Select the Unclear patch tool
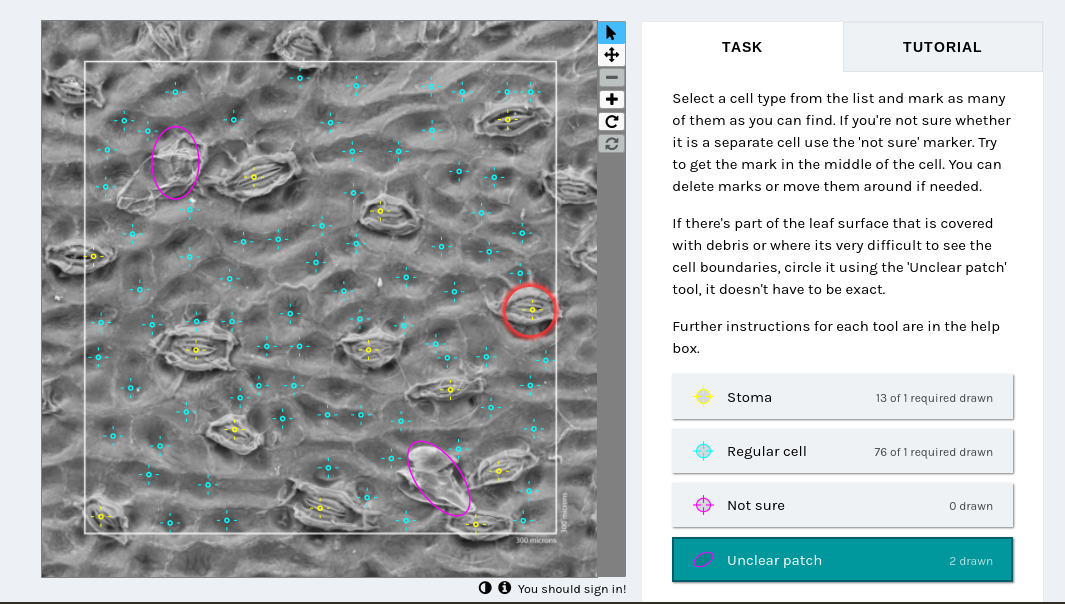Screen dimensions: 1065x604 pos(842,560)
